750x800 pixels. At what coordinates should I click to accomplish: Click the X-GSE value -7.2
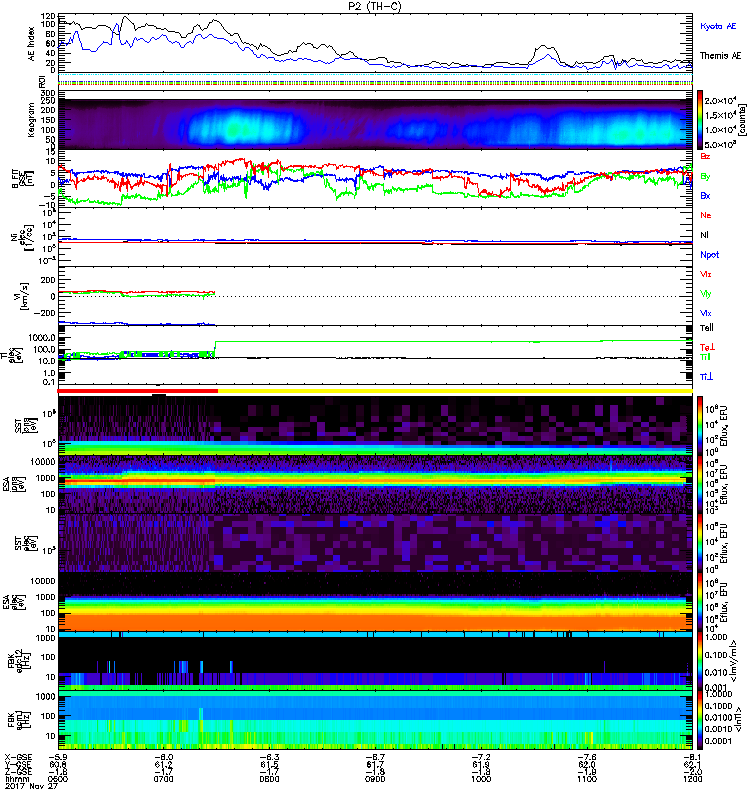(481, 758)
